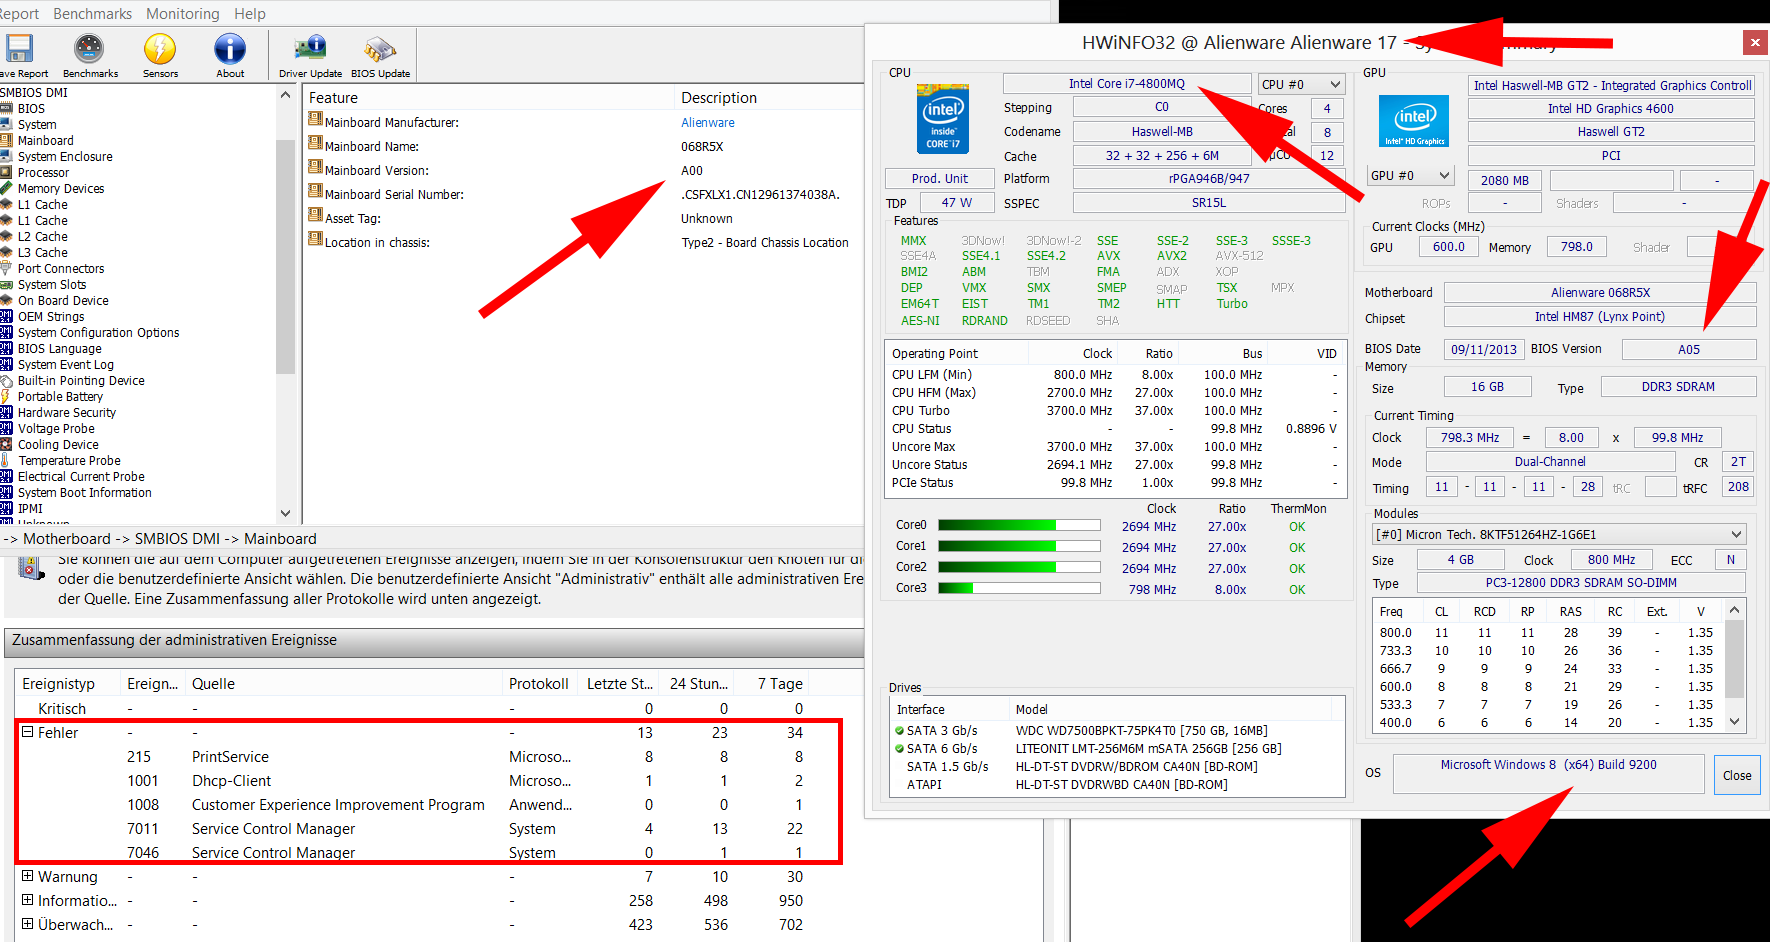Open the Benchmarks menu
This screenshot has width=1770, height=942.
(x=92, y=14)
